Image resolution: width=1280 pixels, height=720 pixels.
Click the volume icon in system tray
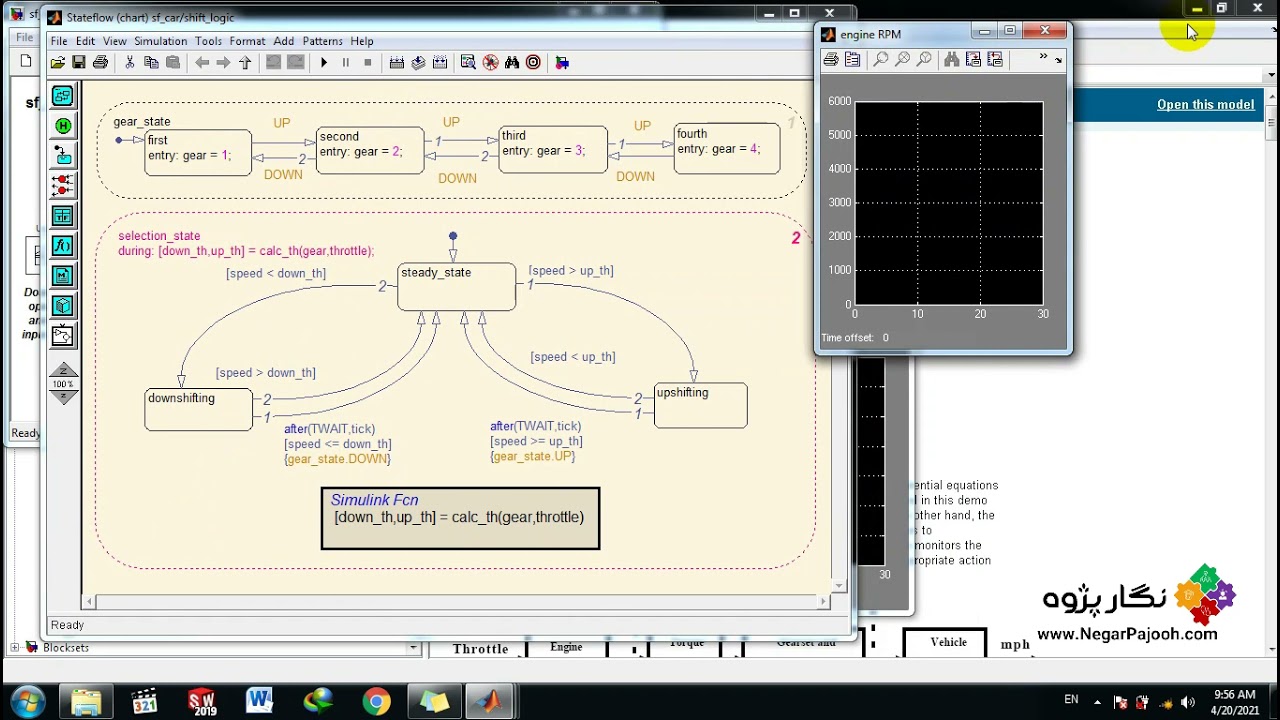(1188, 702)
